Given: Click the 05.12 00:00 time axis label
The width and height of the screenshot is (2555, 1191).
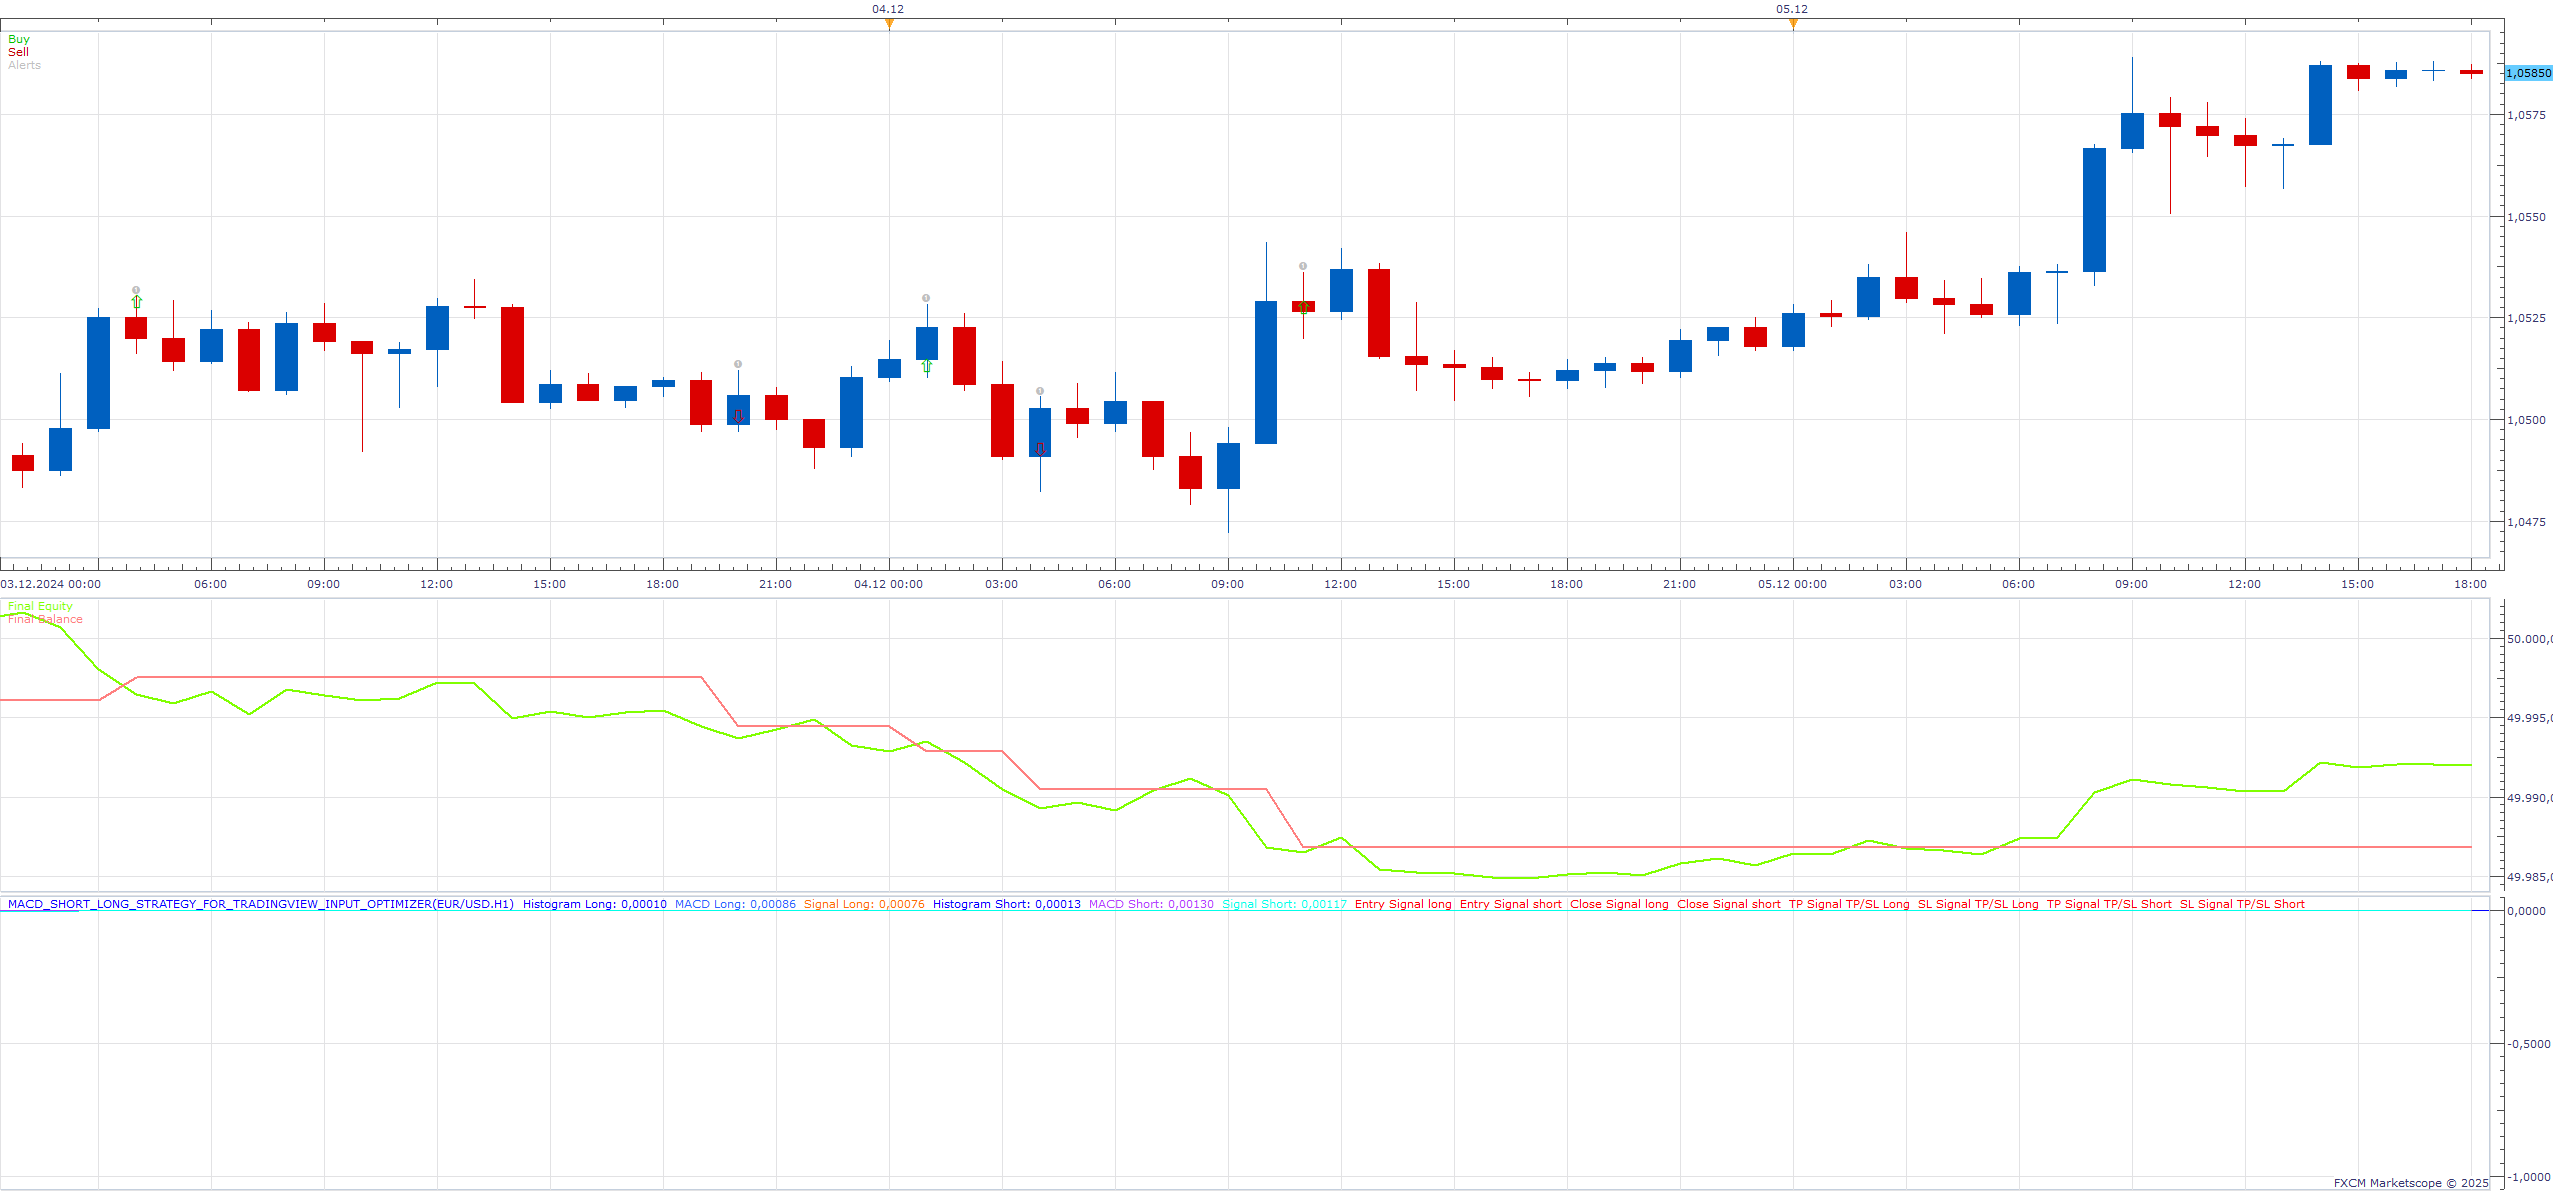Looking at the screenshot, I should click(1792, 584).
